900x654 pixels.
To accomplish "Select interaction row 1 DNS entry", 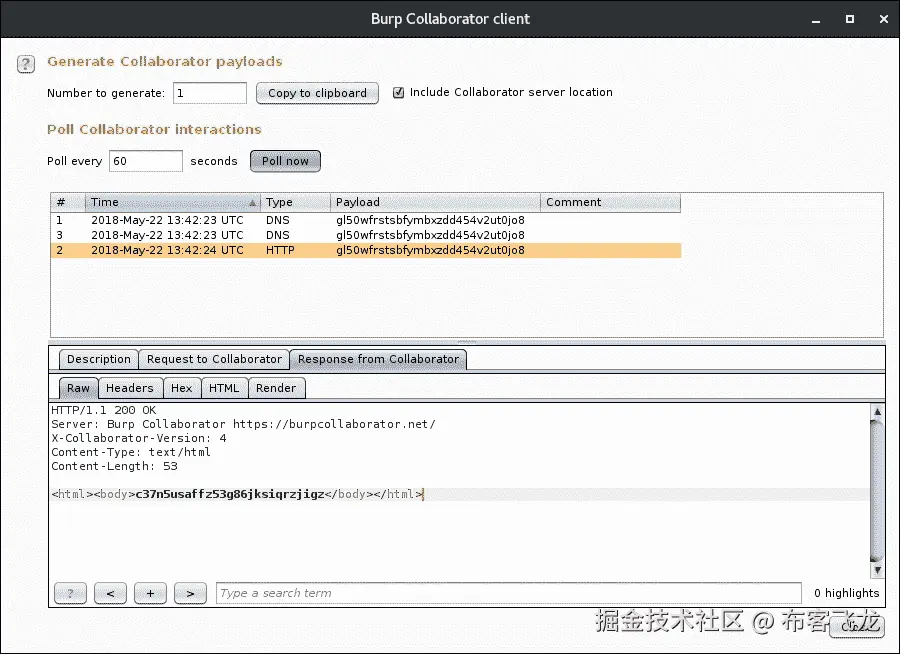I will coord(366,220).
